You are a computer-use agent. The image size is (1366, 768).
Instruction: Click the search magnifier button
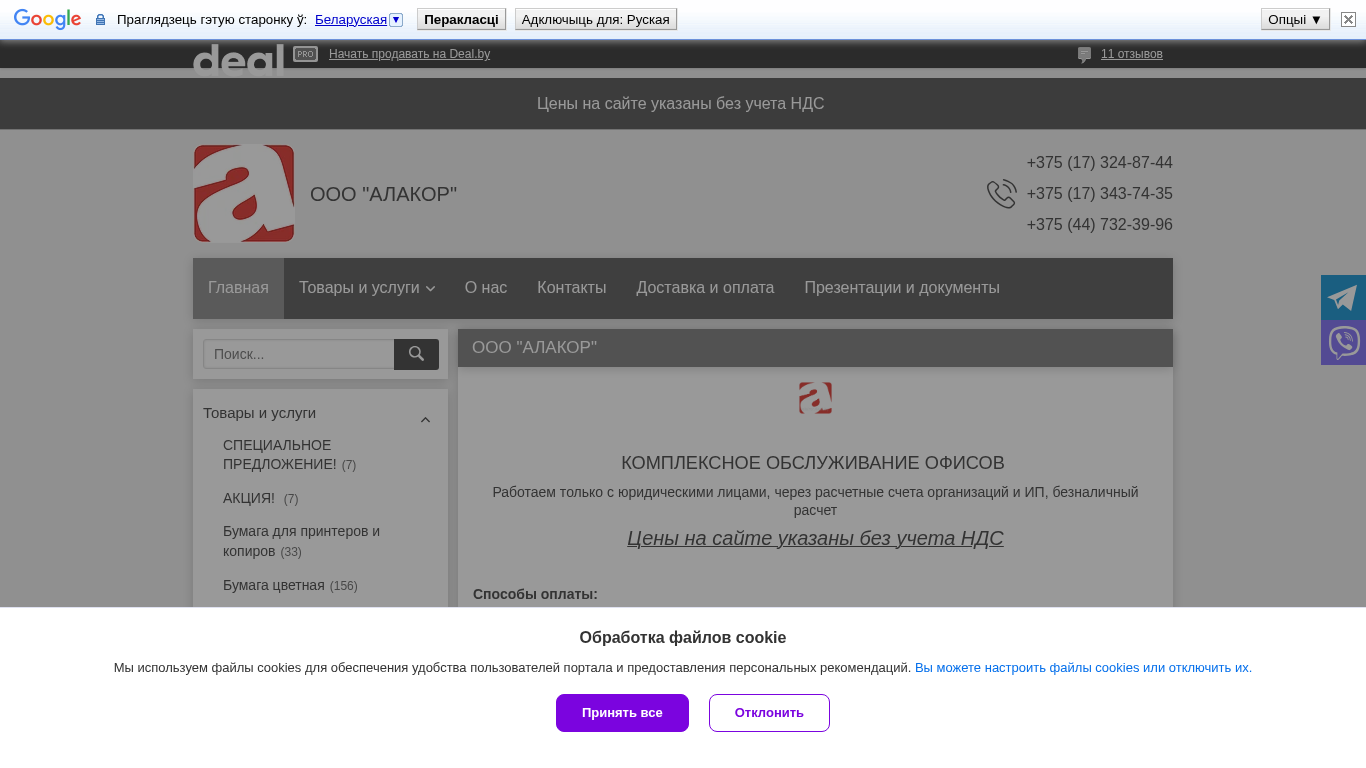point(416,354)
